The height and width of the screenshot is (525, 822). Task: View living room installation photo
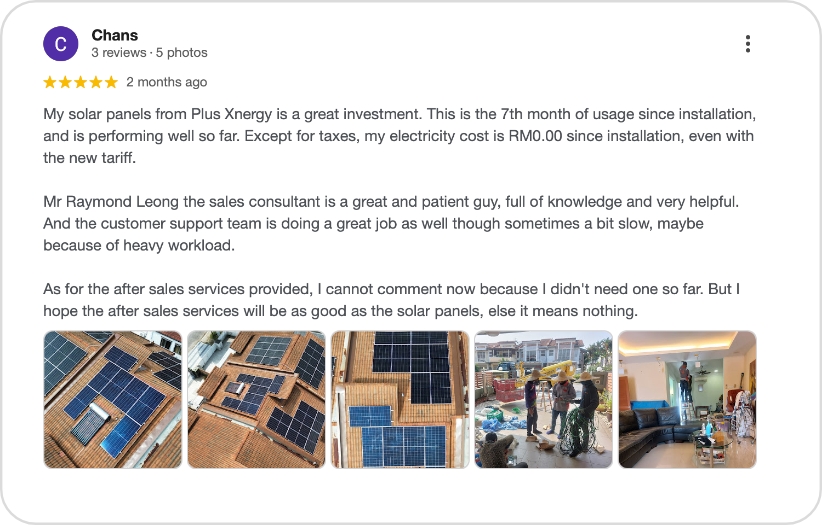tap(687, 399)
